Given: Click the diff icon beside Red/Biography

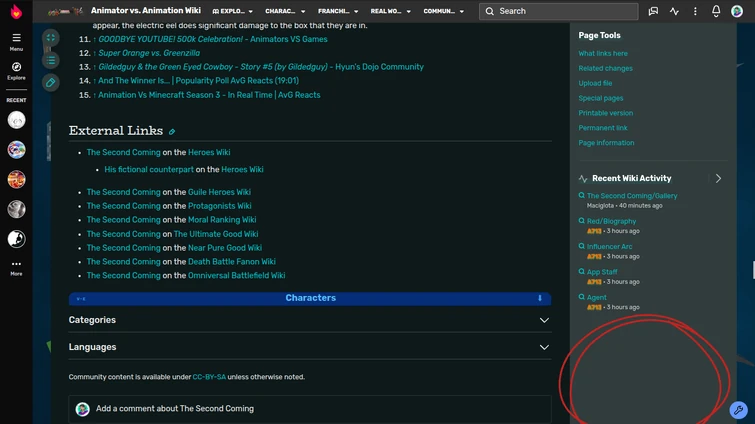Looking at the screenshot, I should pos(582,220).
